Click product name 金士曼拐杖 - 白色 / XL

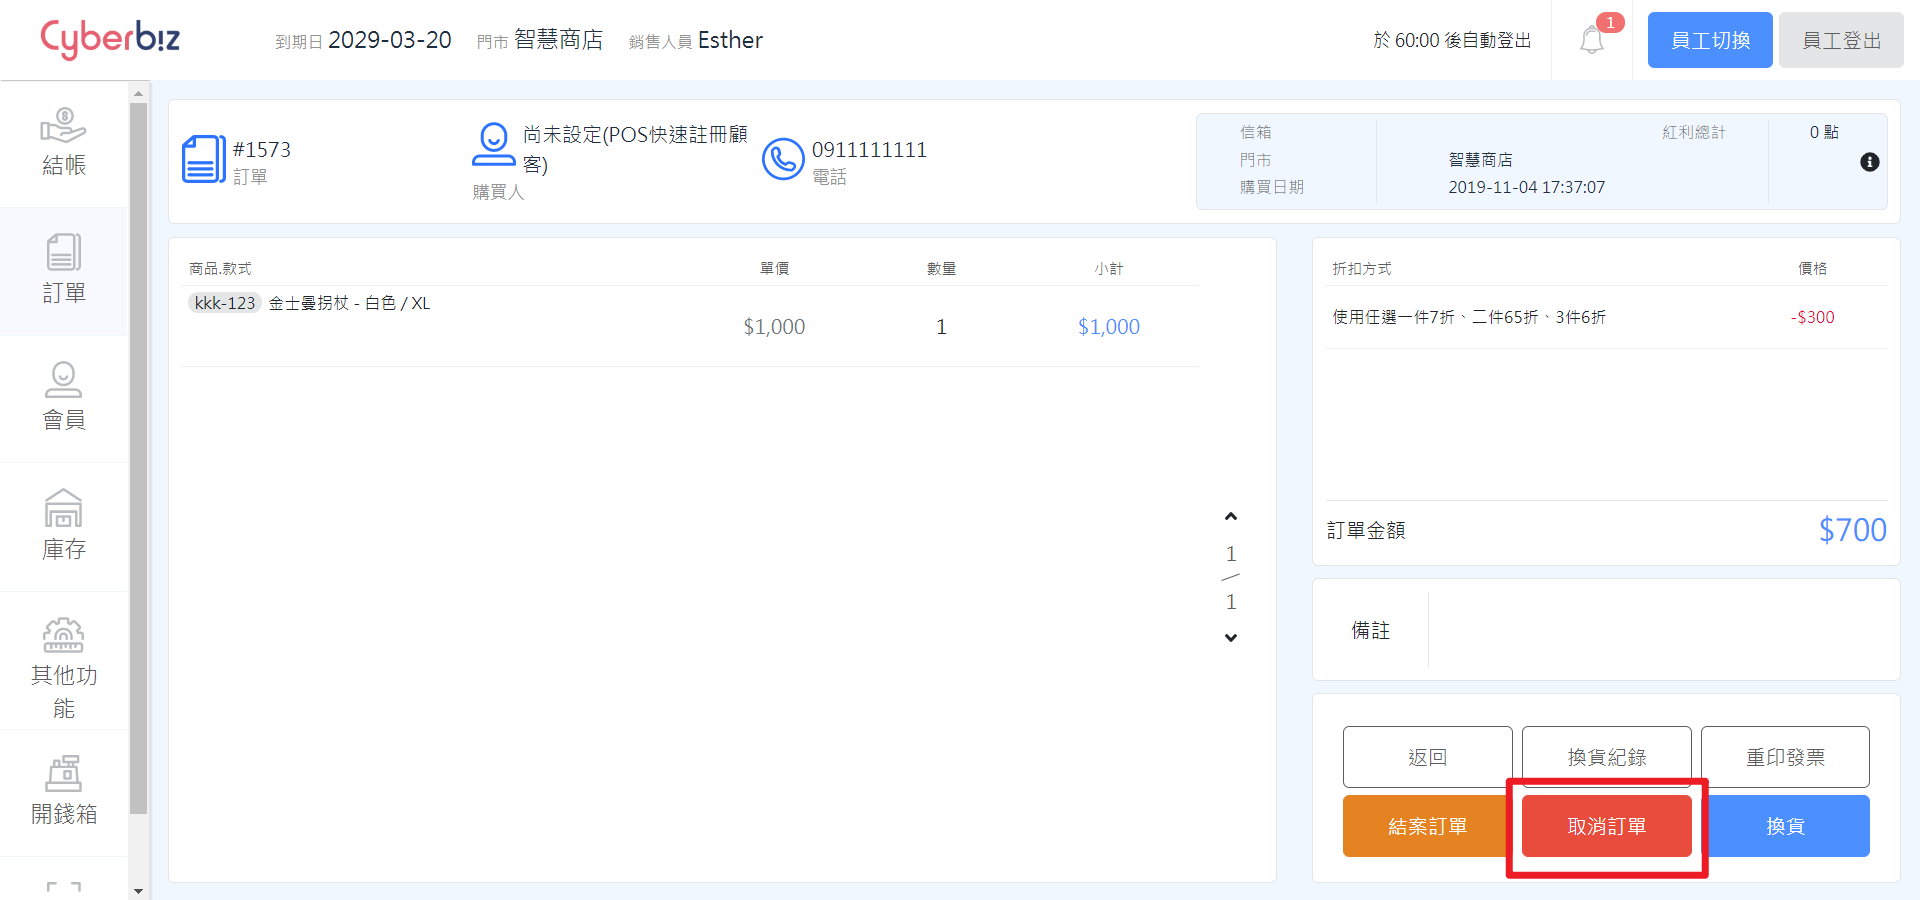(349, 303)
